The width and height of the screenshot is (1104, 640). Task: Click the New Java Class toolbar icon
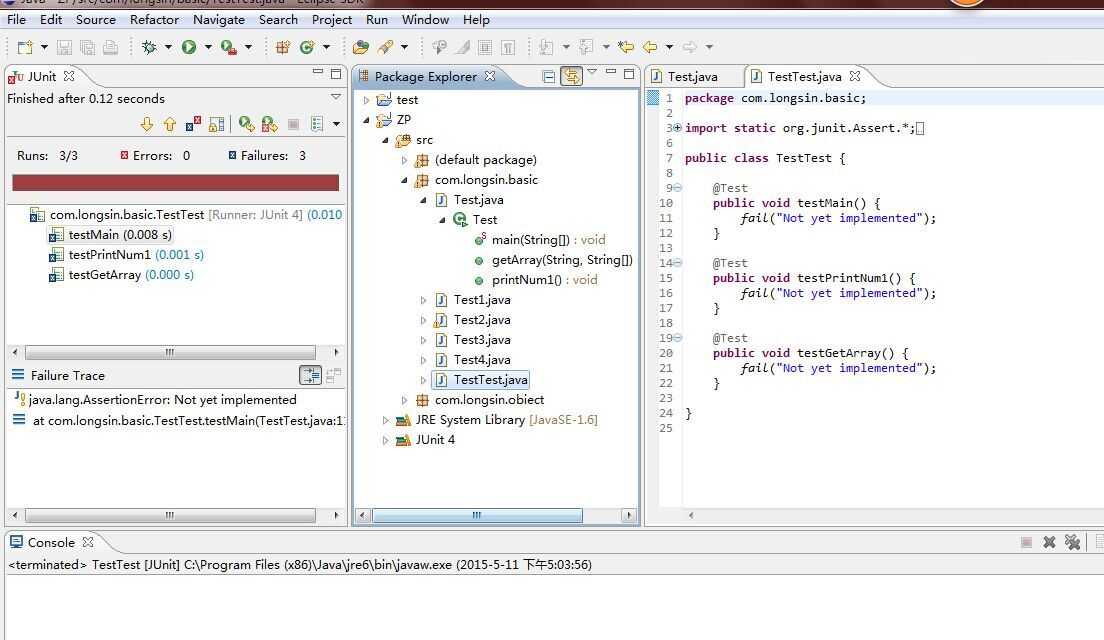[x=307, y=47]
